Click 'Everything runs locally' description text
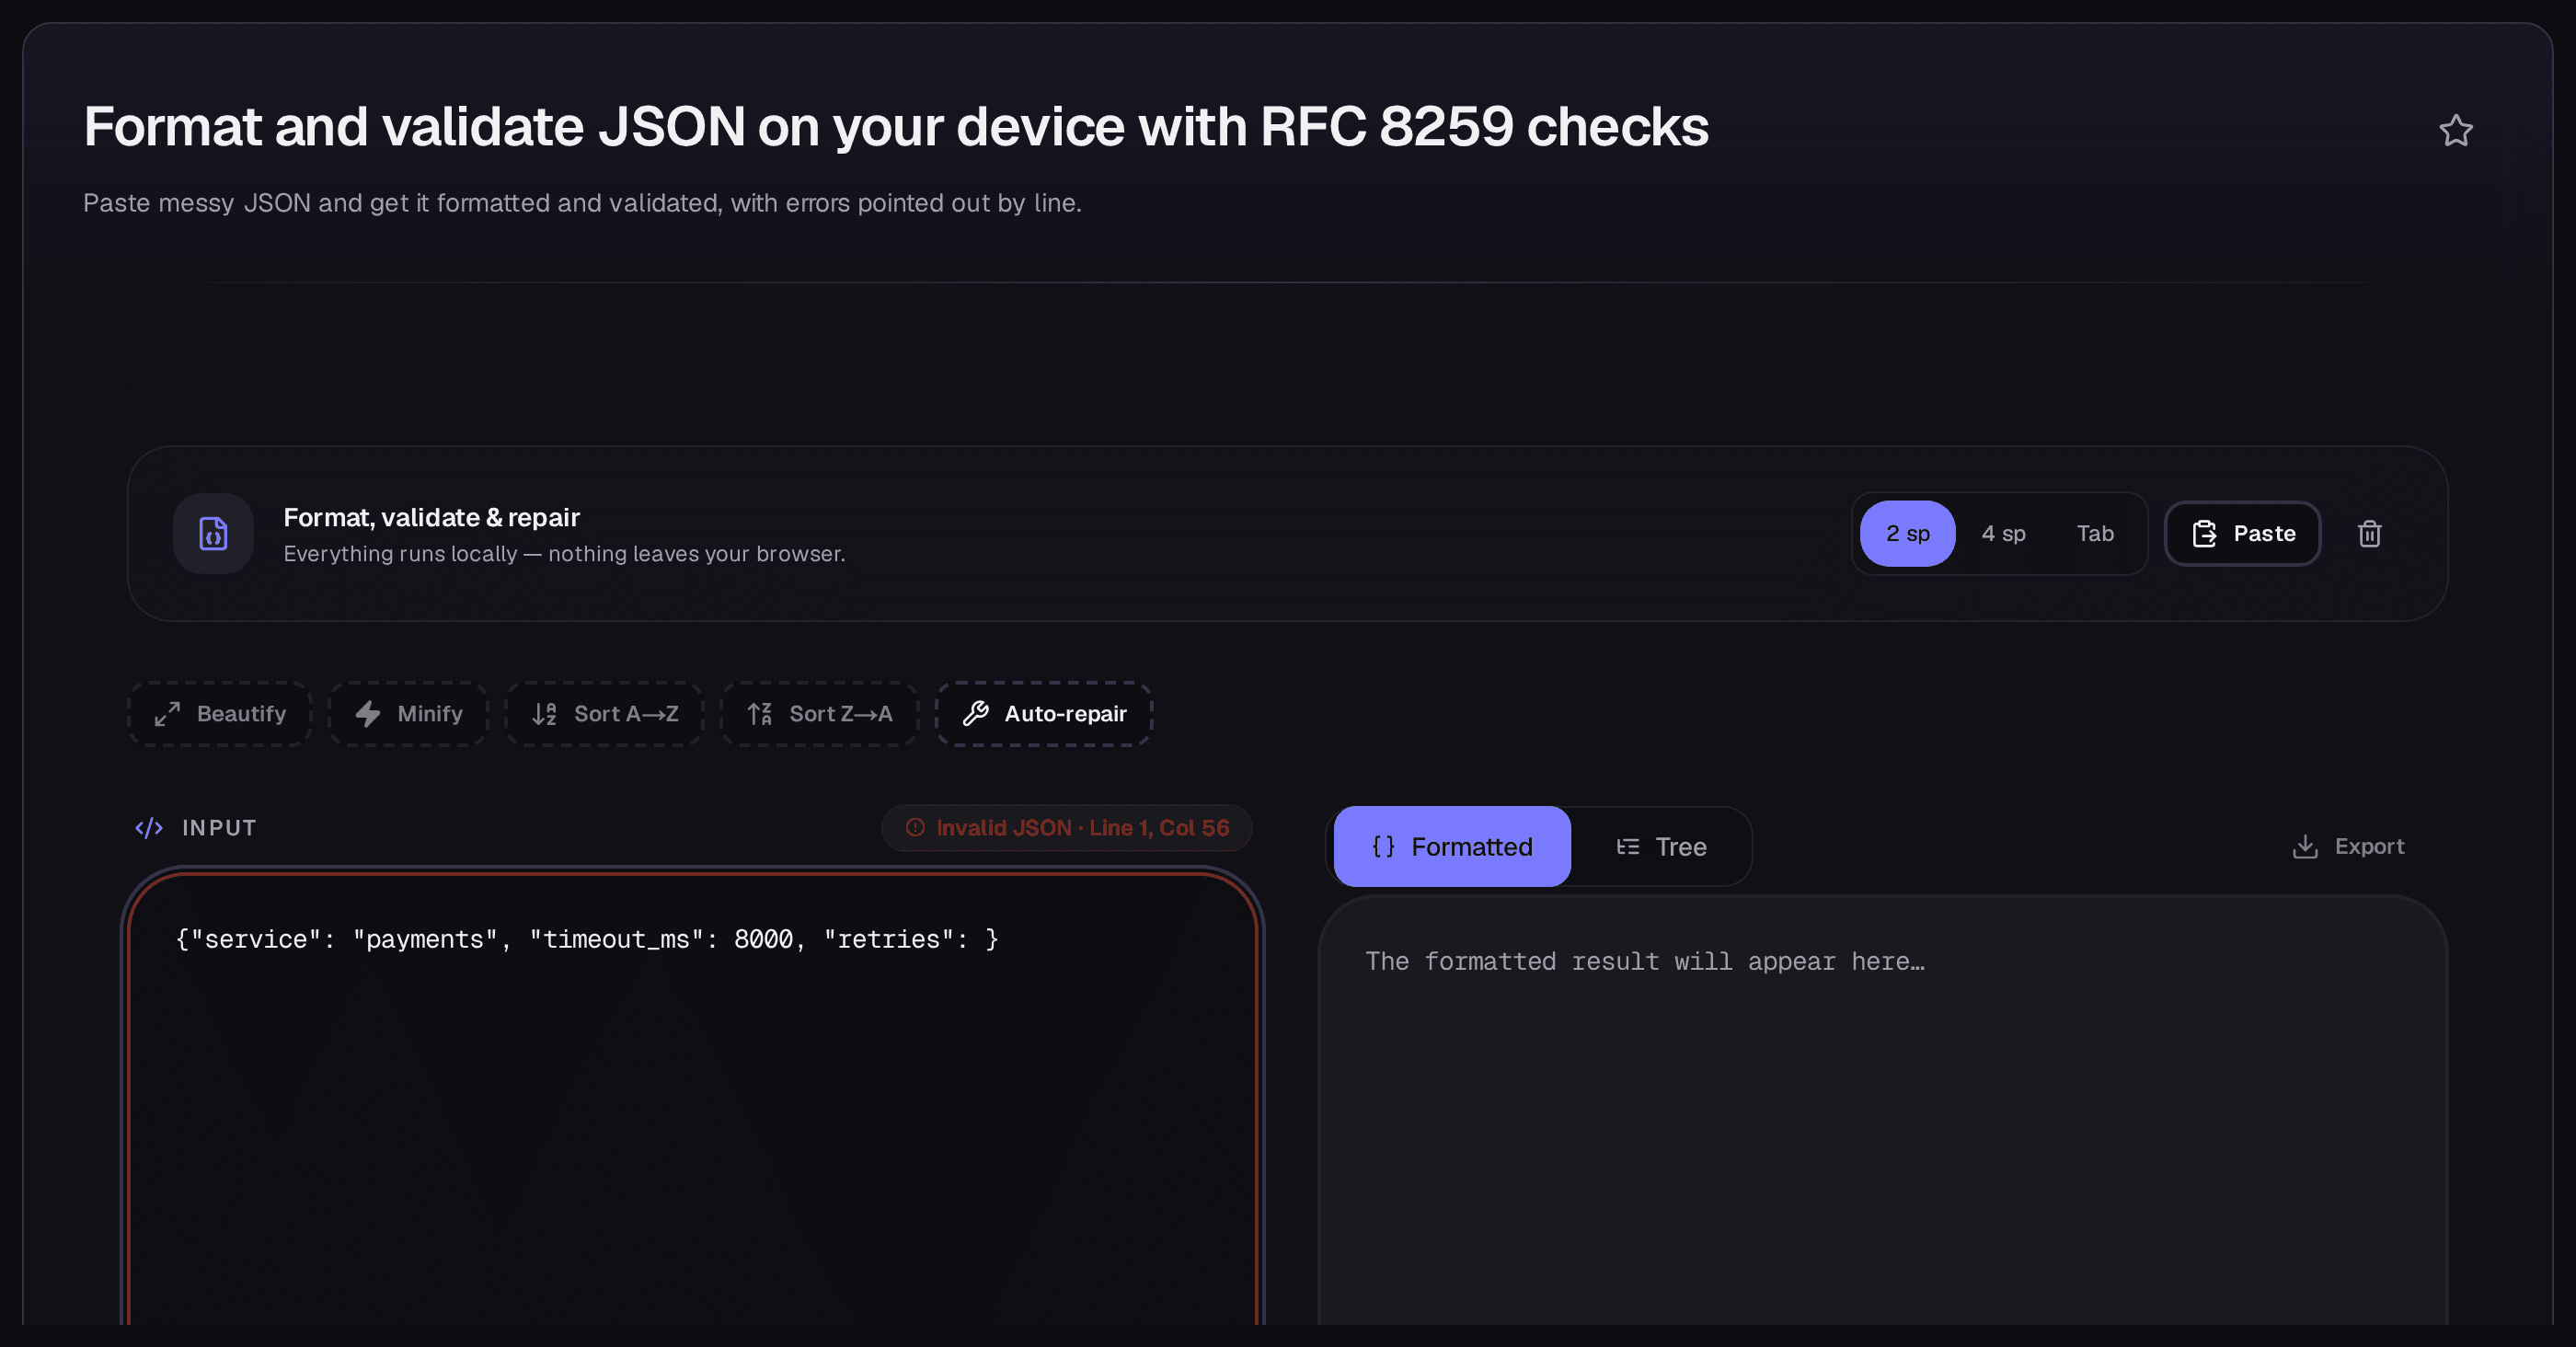Viewport: 2576px width, 1347px height. click(564, 554)
